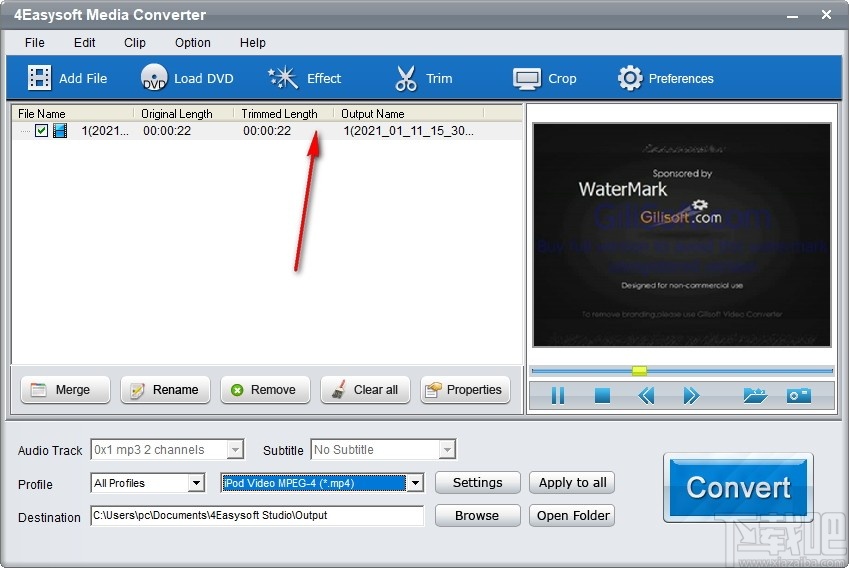This screenshot has height=568, width=849.
Task: Uncheck the 1(2021... file checkbox
Action: [x=41, y=130]
